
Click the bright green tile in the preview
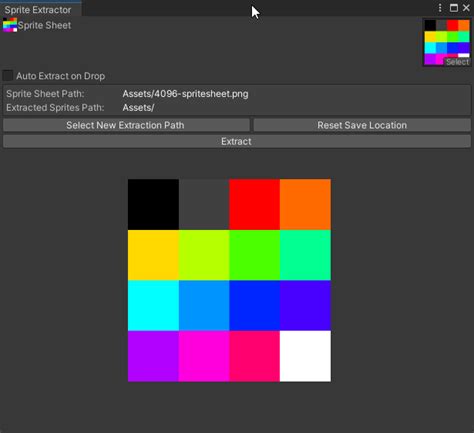(x=255, y=255)
